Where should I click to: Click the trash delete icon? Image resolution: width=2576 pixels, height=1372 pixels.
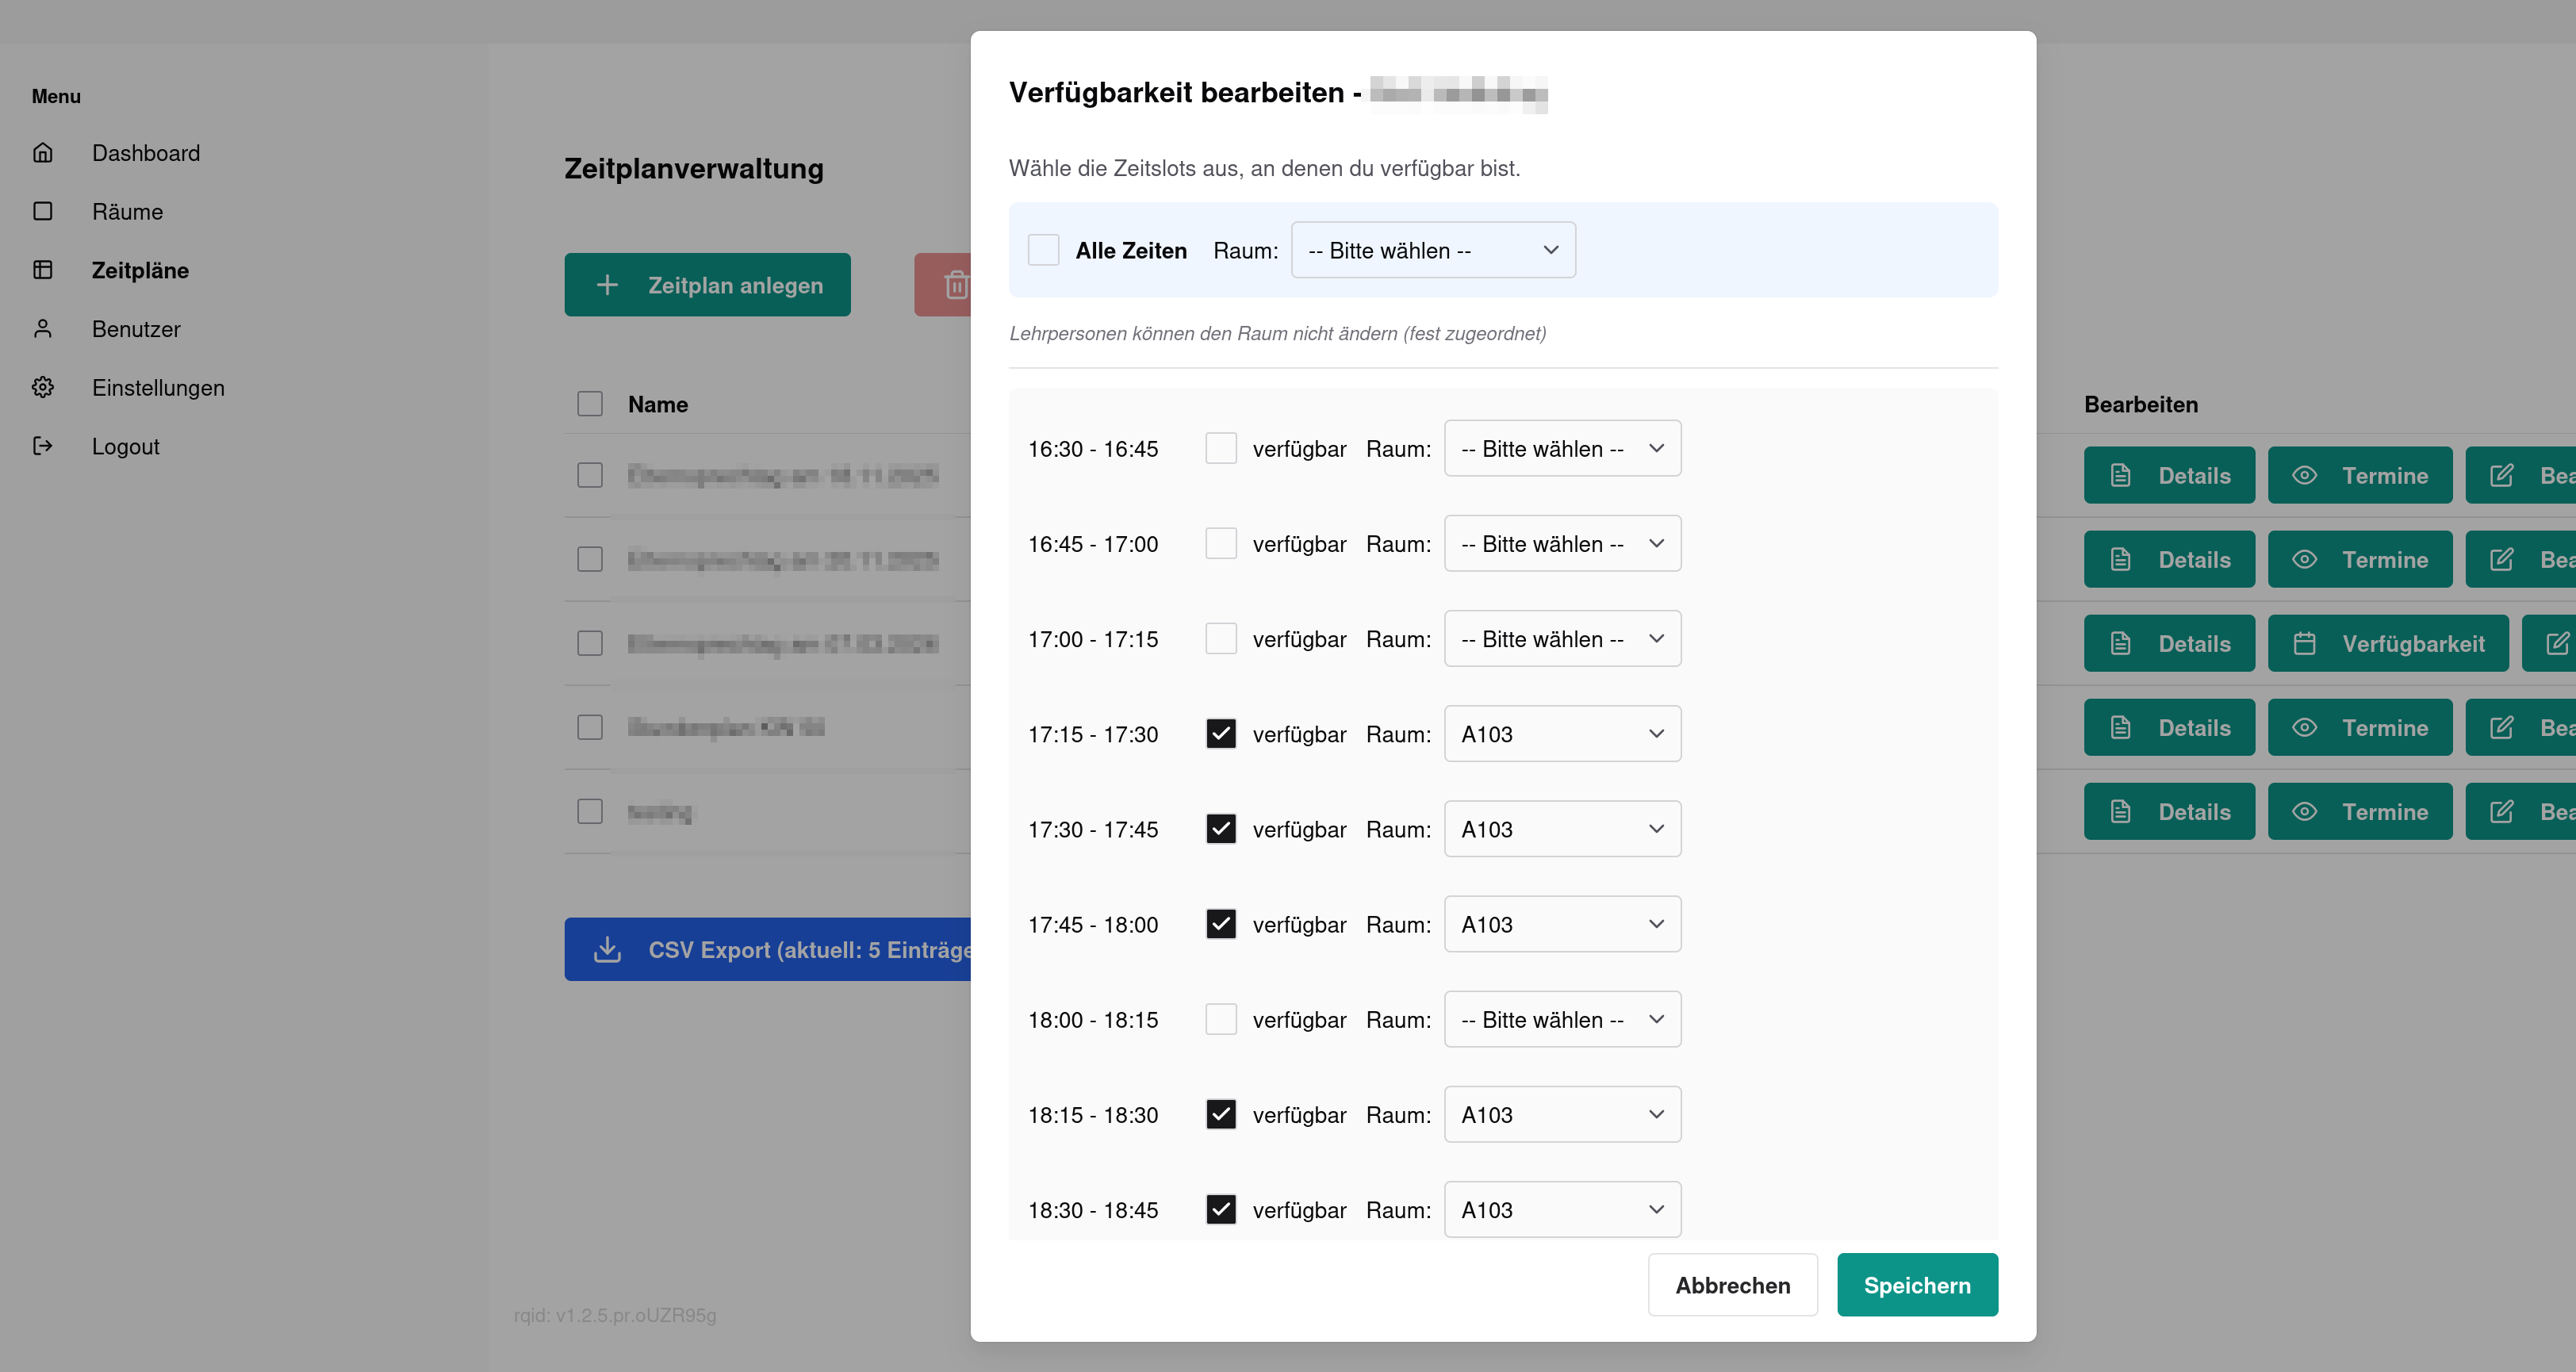pos(957,285)
